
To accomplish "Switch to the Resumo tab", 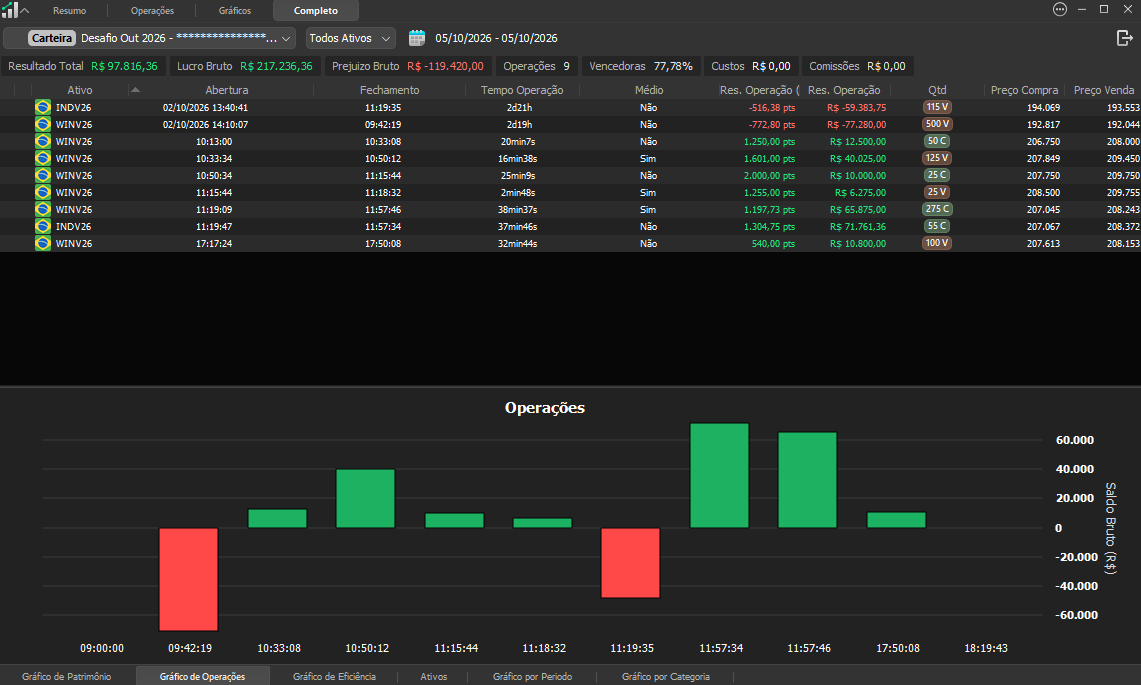I will pos(69,10).
